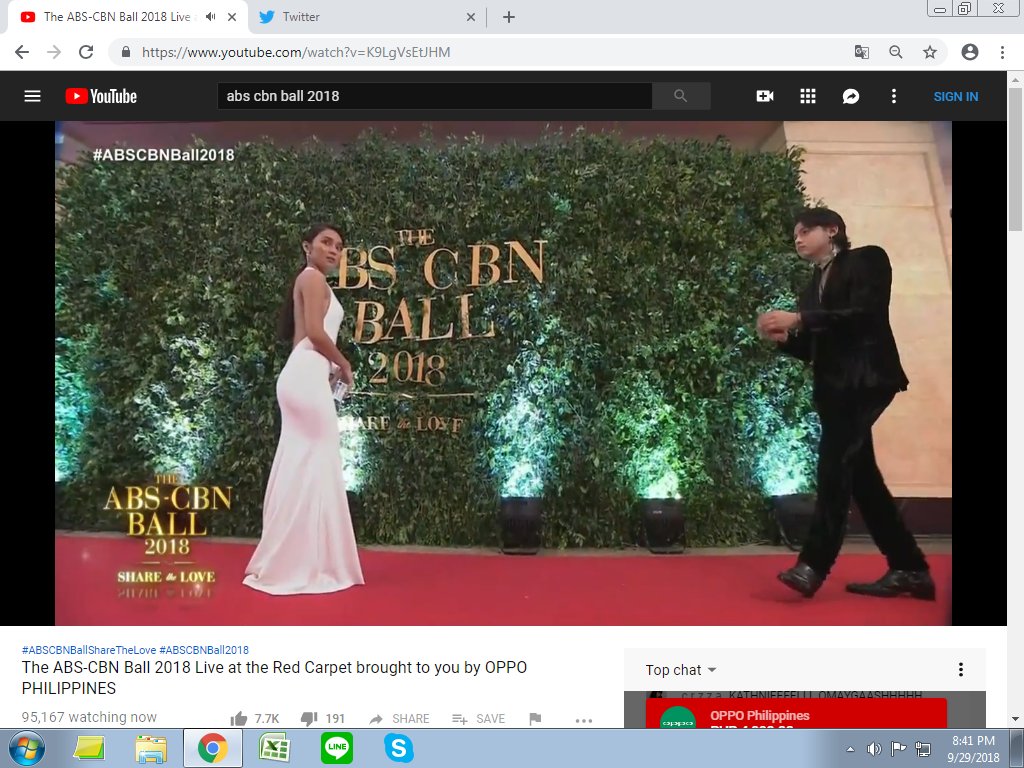Screen dimensions: 1024x768
Task: Open the Windows Start button
Action: tap(26, 748)
